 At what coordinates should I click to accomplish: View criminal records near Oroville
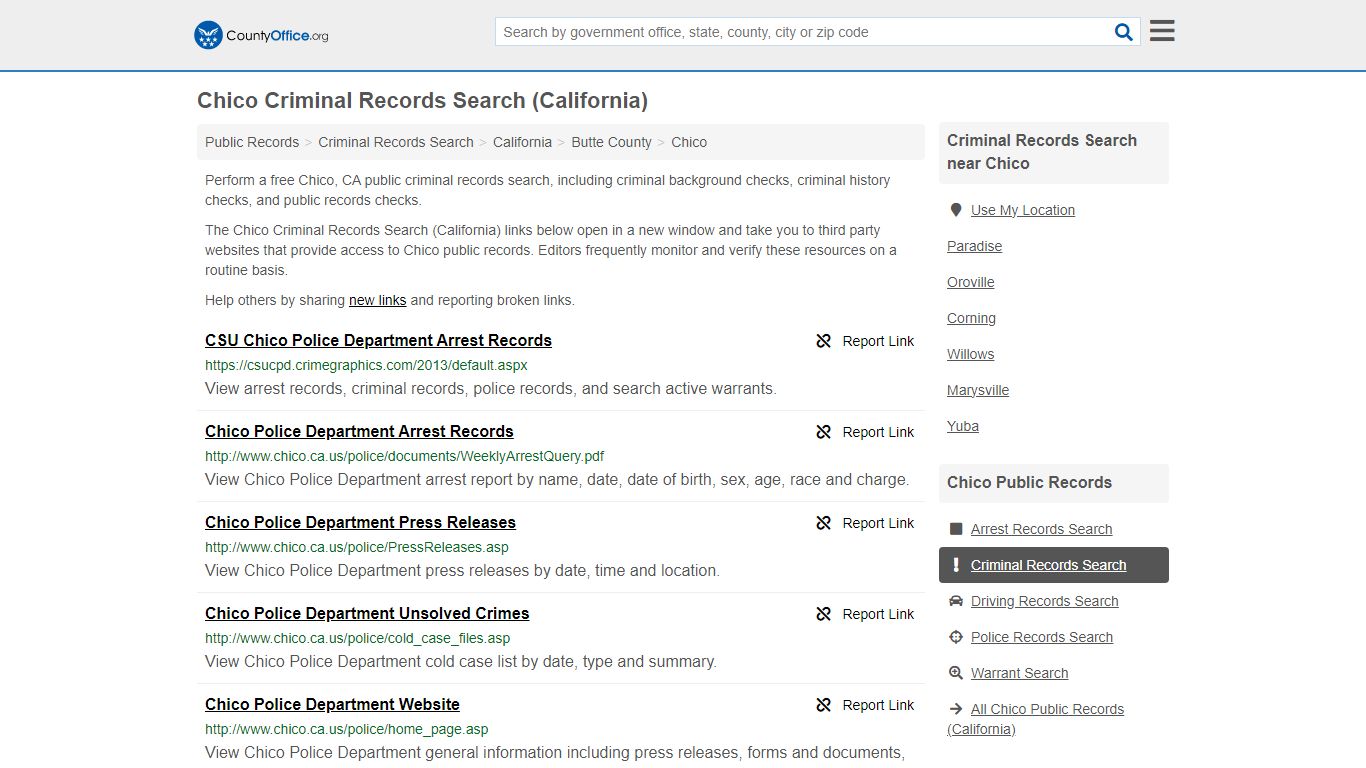pyautogui.click(x=970, y=282)
